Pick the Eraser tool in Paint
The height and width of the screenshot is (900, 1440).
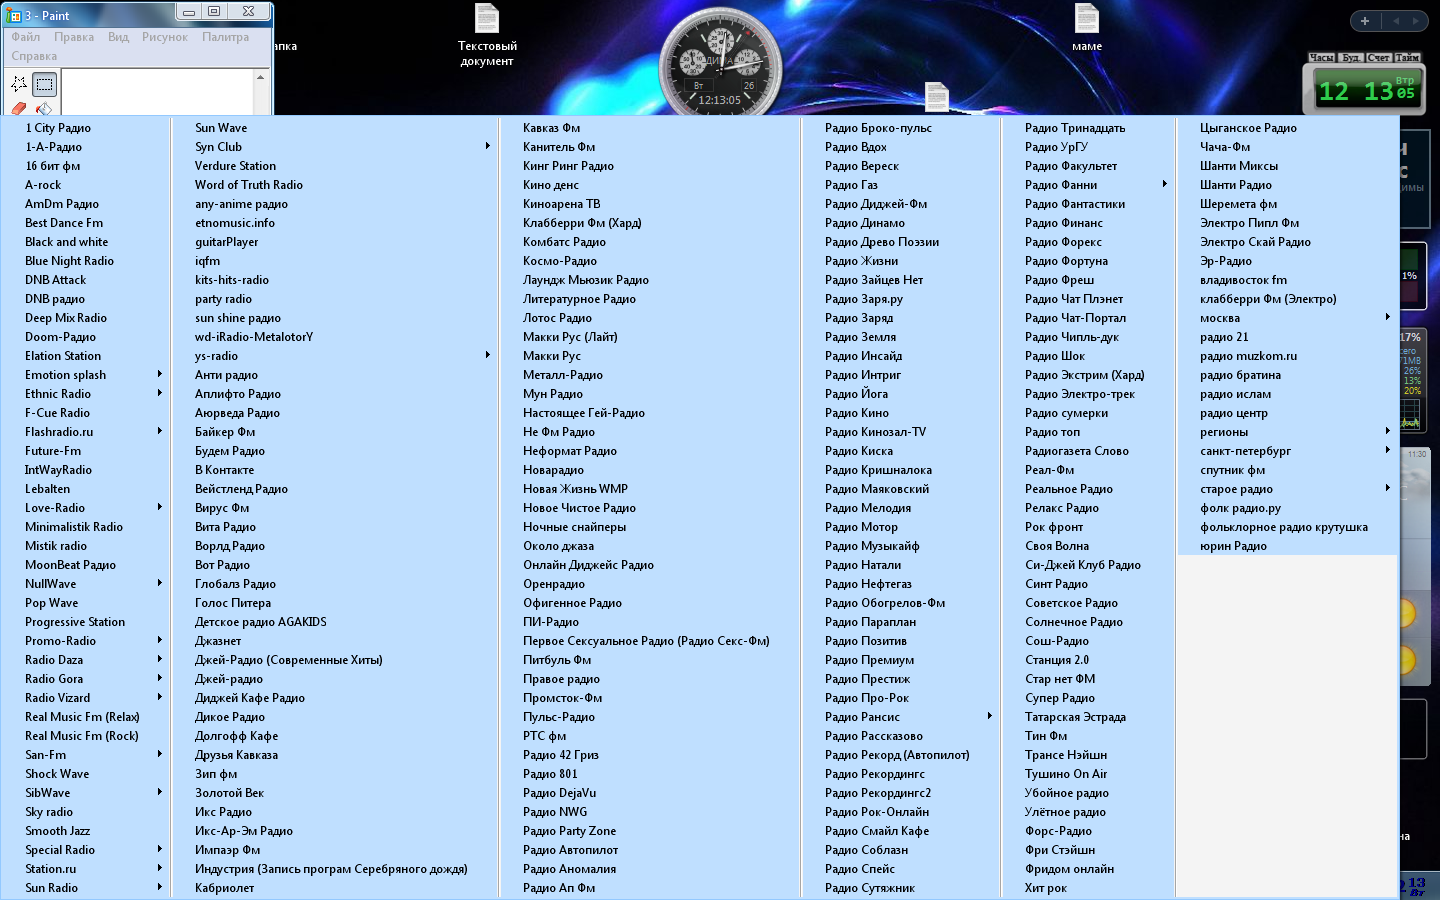pos(19,108)
